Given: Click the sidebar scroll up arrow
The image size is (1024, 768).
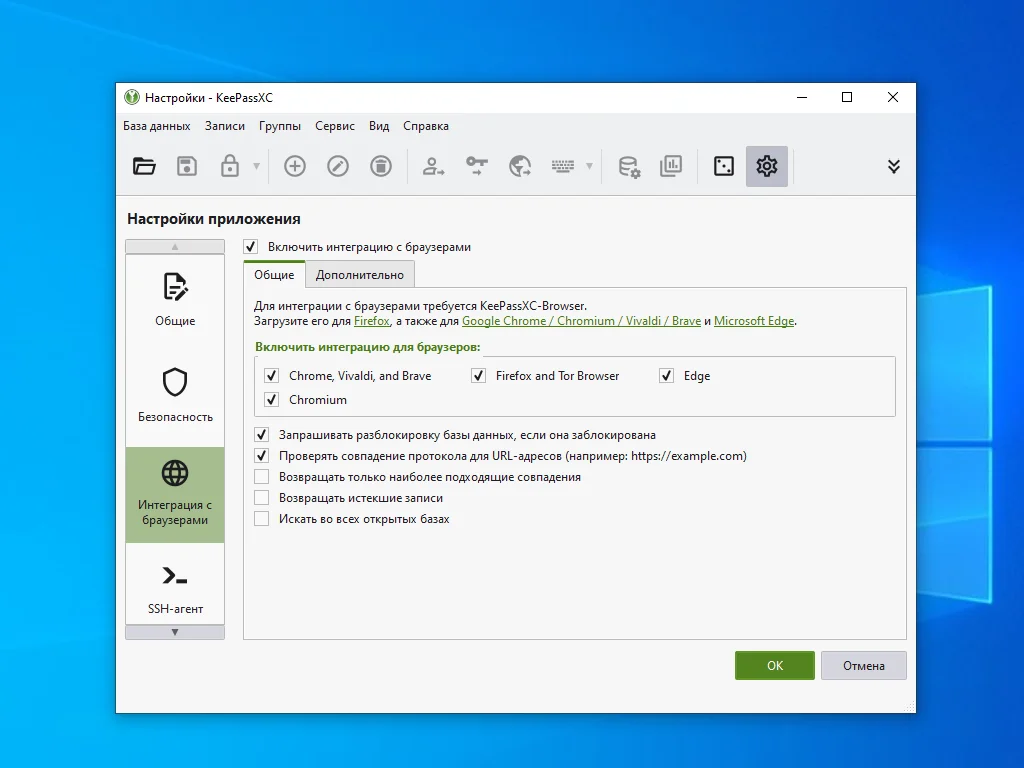Looking at the screenshot, I should coord(175,247).
